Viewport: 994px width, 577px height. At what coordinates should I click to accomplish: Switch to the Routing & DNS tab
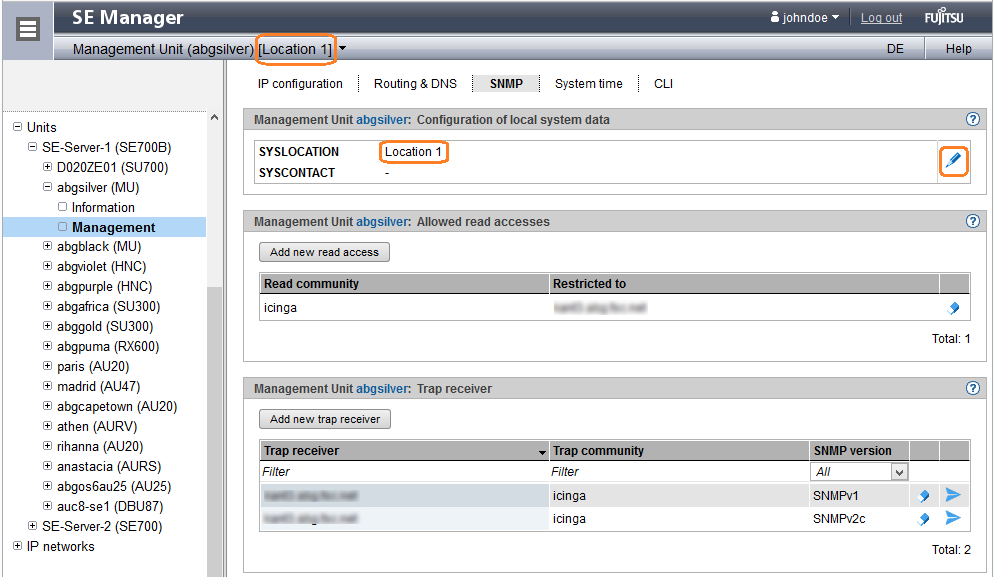(415, 84)
